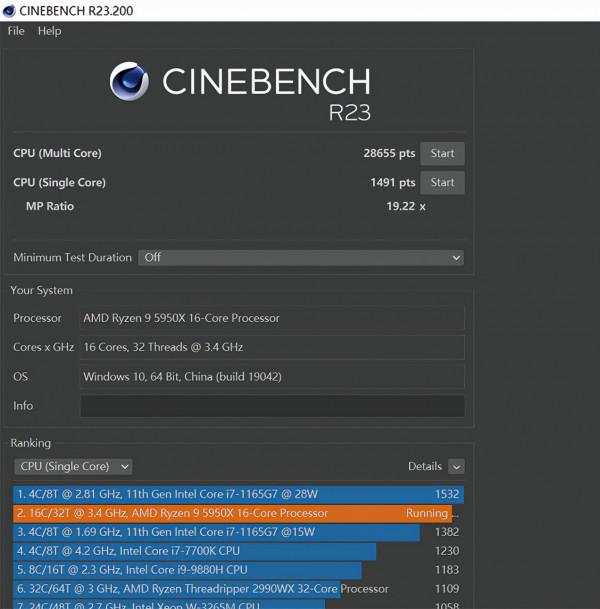Click the Processor name field

[272, 319]
